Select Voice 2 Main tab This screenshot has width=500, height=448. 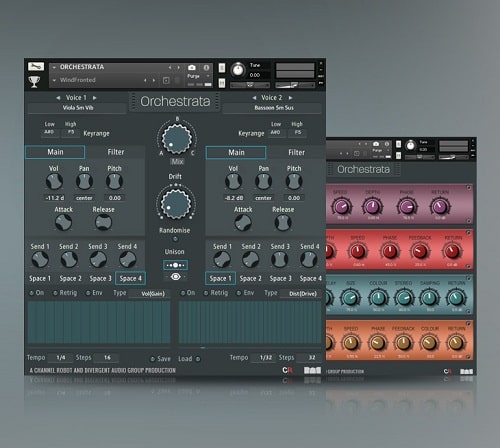point(236,153)
